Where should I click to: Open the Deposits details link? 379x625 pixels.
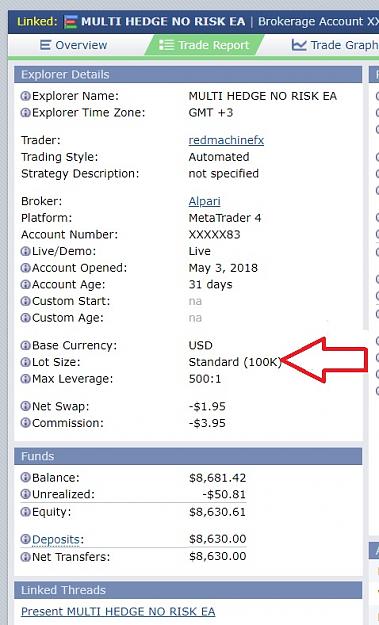(x=57, y=540)
